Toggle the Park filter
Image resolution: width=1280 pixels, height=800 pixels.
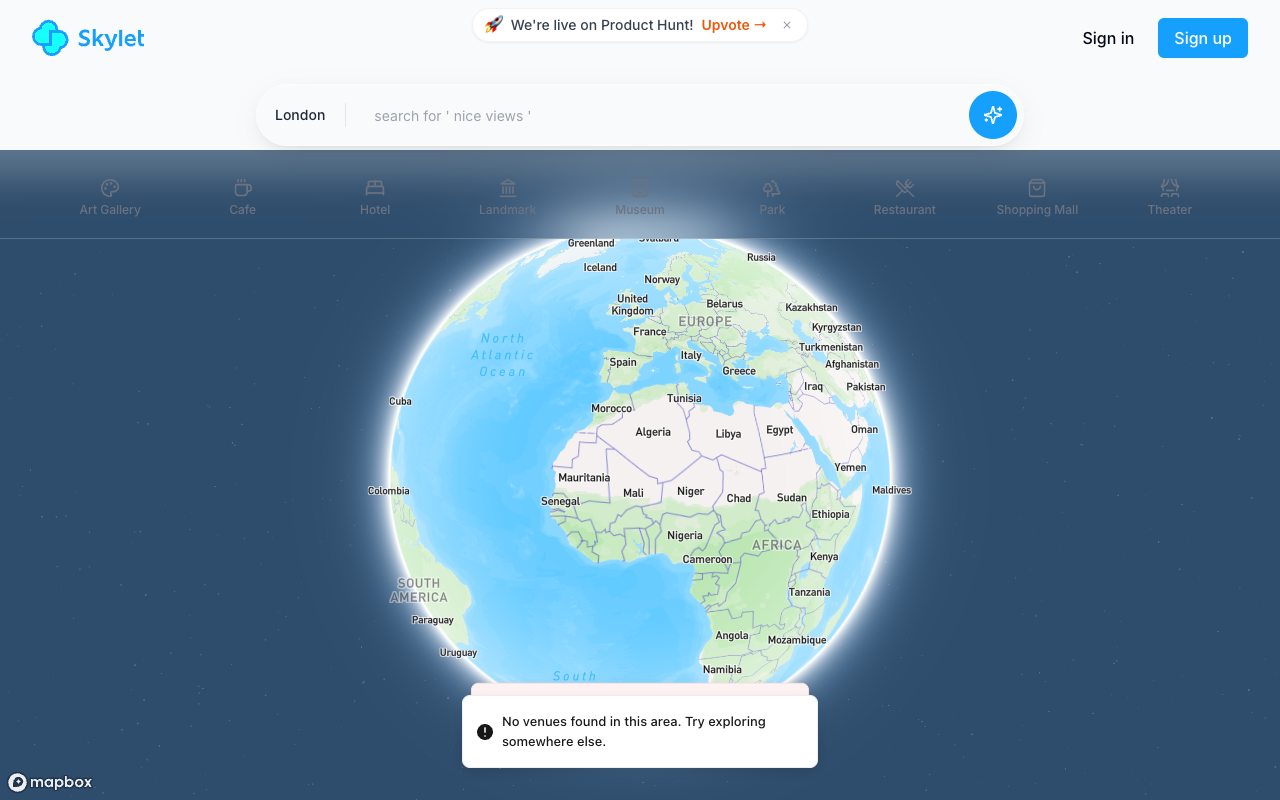coord(772,195)
